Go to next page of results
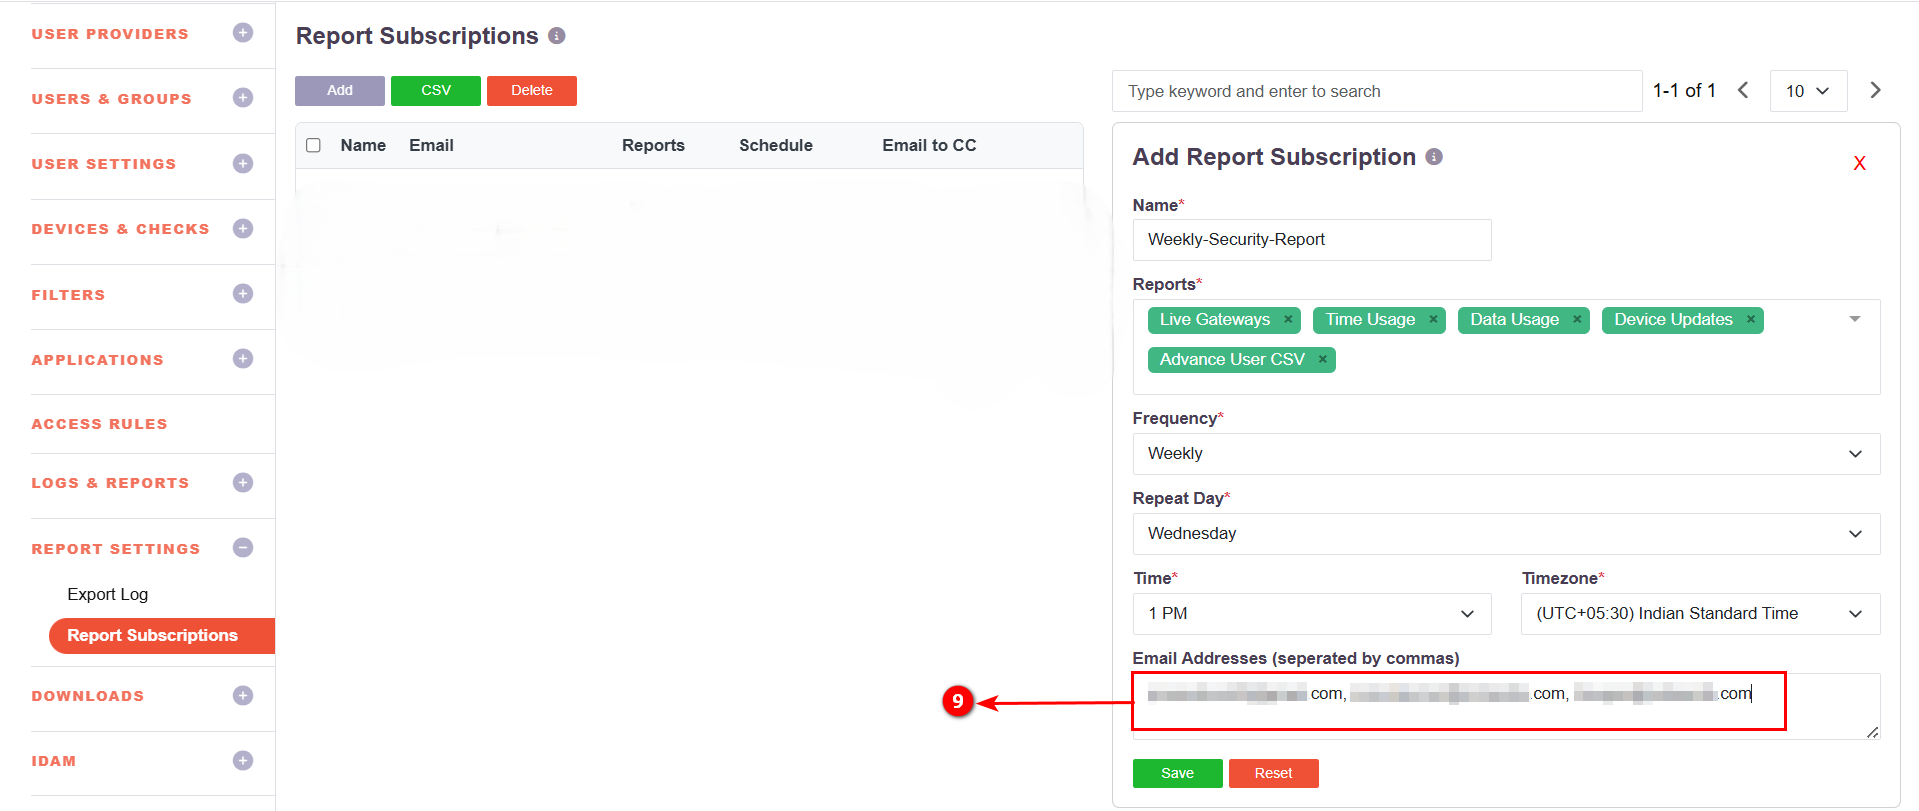Screen dimensions: 1919x811 pyautogui.click(x=1875, y=91)
